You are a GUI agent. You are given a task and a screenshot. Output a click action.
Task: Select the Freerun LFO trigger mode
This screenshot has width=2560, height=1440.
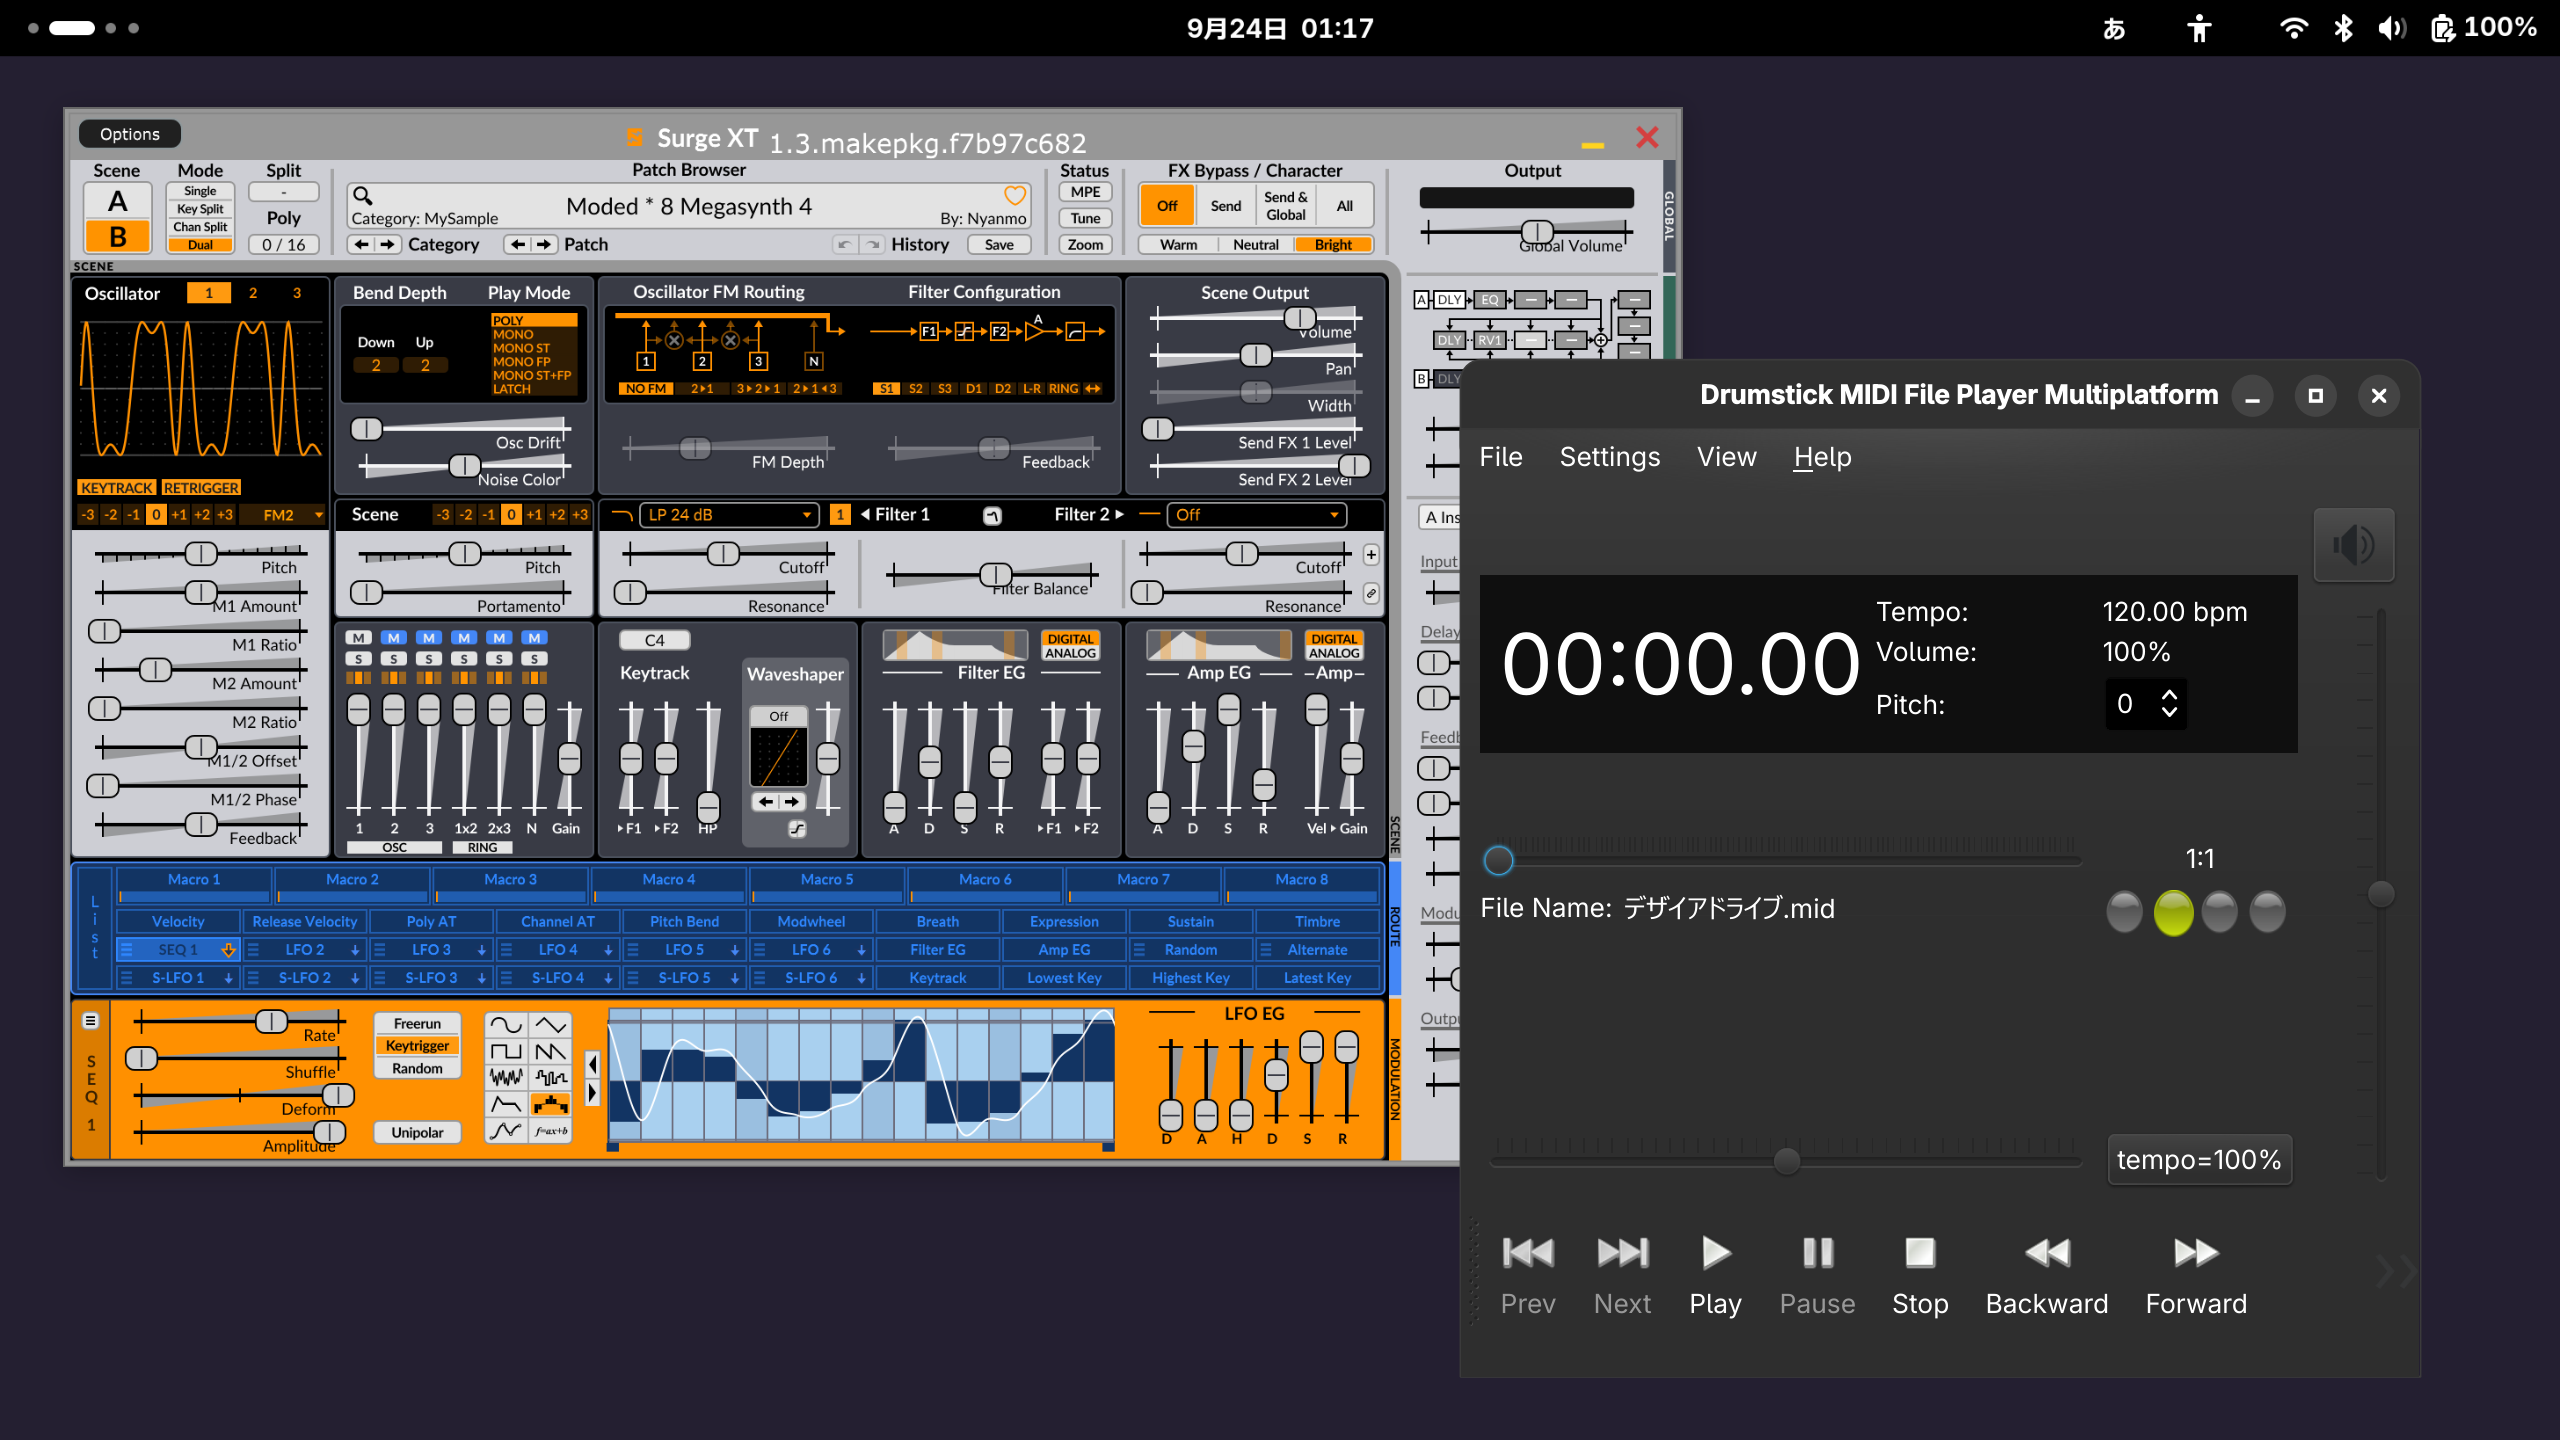417,1023
